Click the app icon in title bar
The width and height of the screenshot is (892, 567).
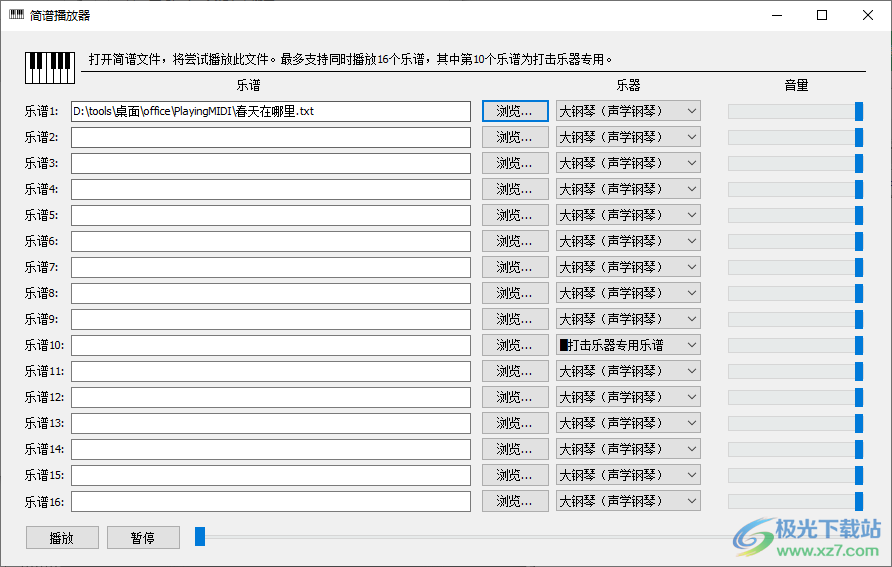(16, 15)
